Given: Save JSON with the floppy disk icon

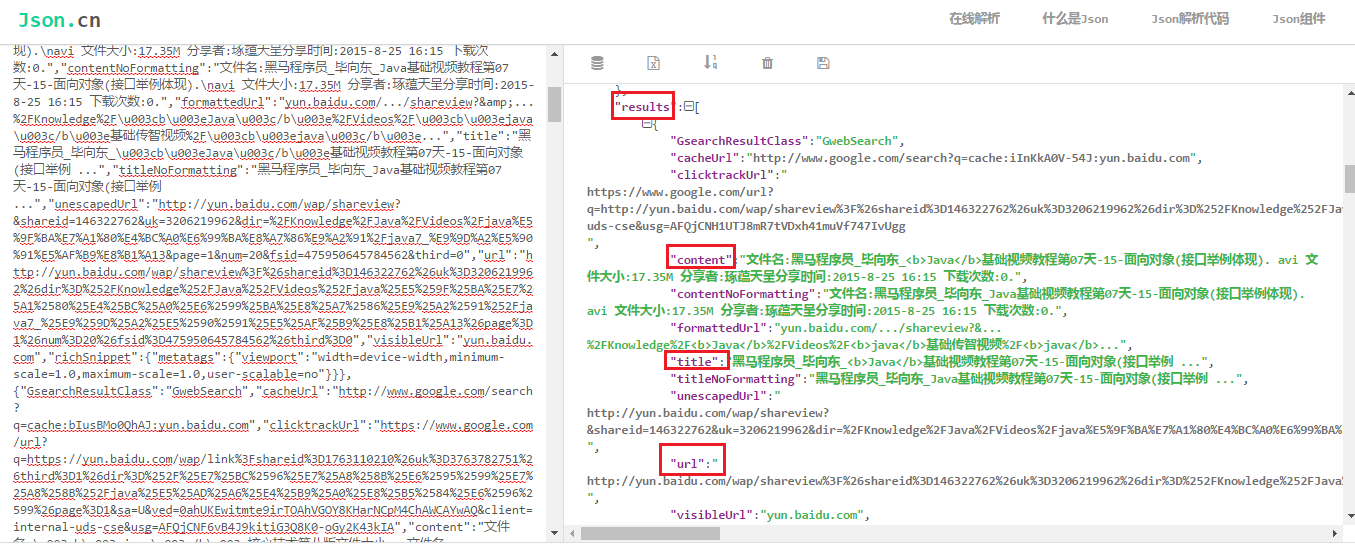Looking at the screenshot, I should pyautogui.click(x=823, y=63).
